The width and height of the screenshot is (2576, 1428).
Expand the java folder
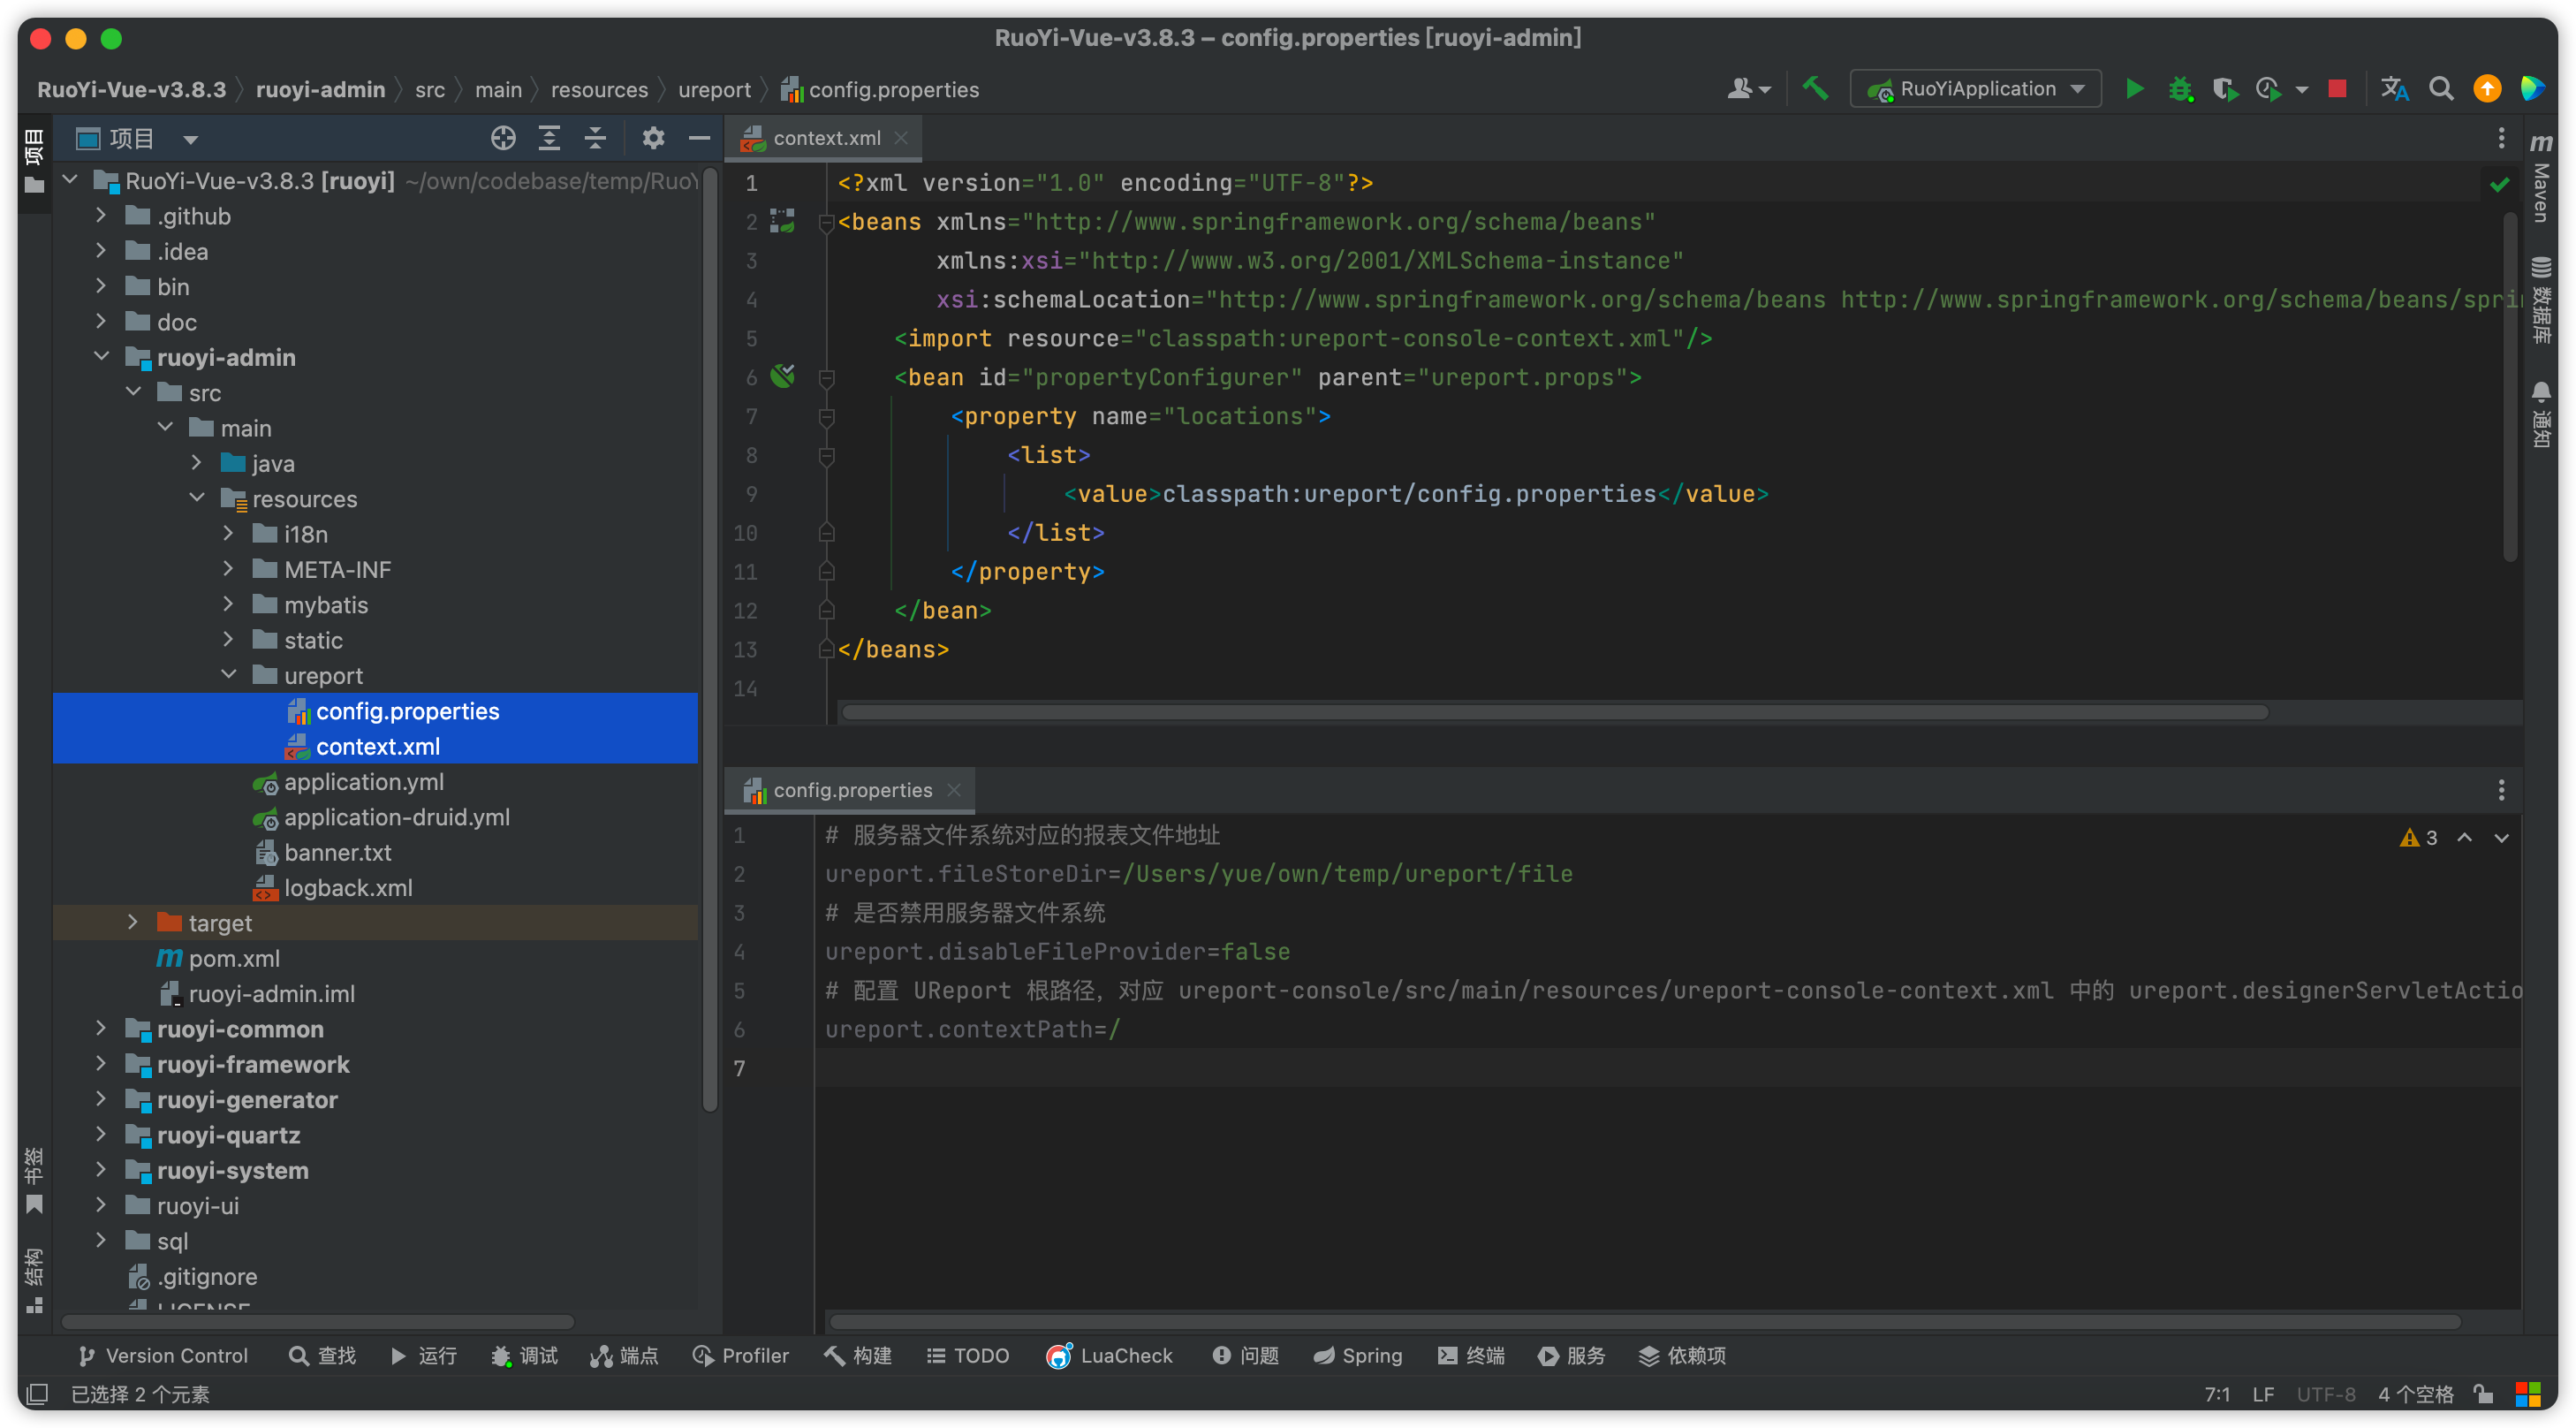196,462
